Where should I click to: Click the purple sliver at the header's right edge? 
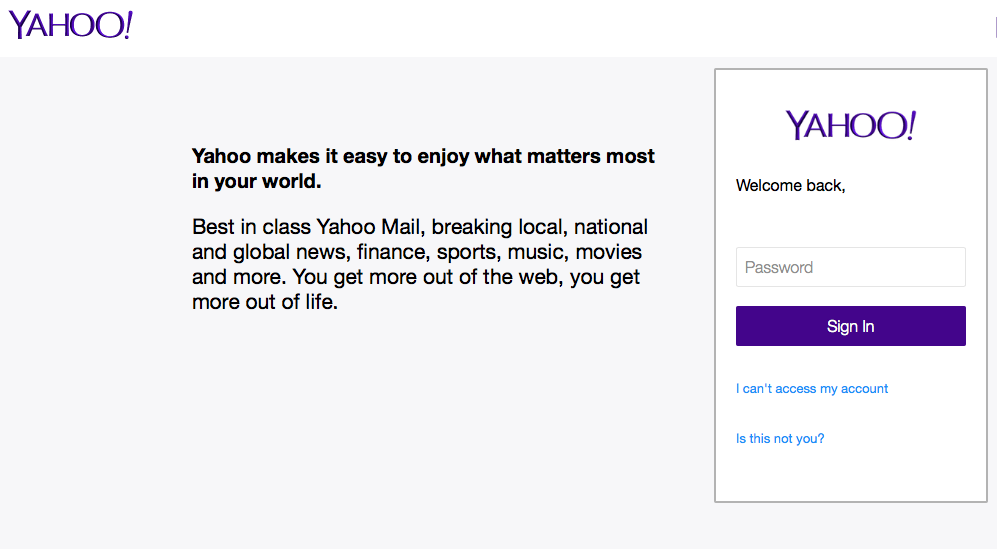(x=995, y=27)
